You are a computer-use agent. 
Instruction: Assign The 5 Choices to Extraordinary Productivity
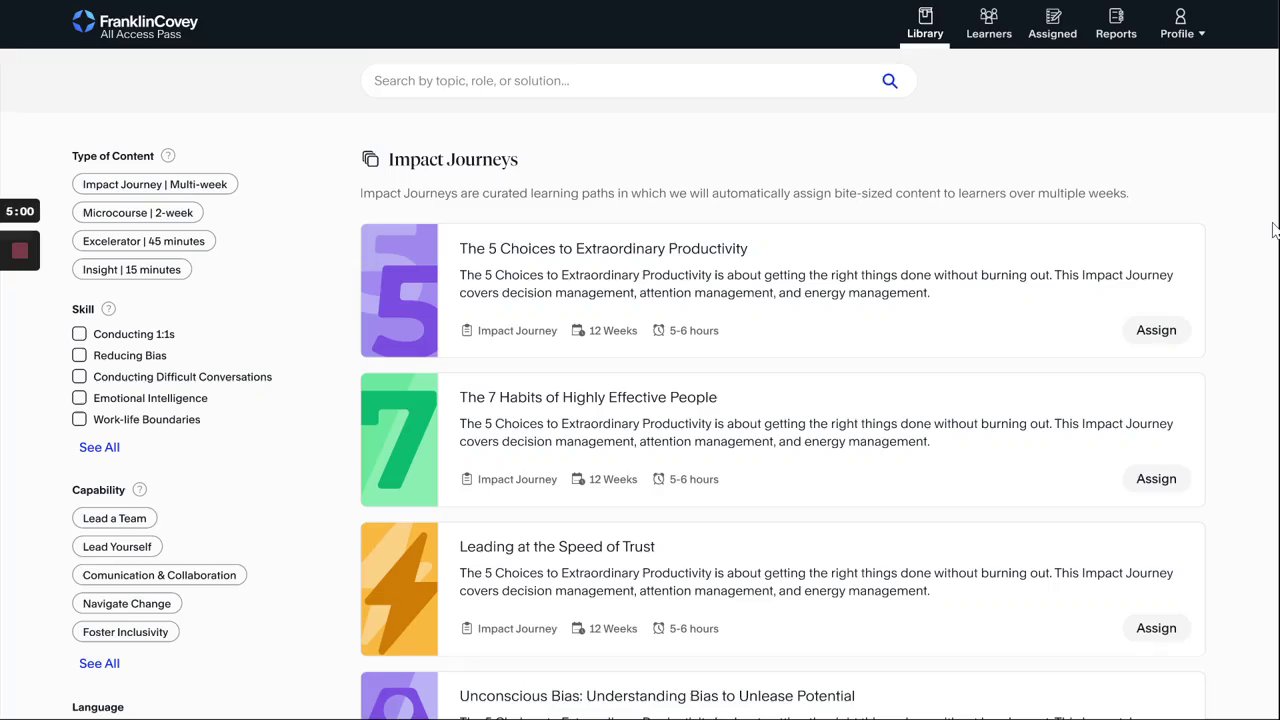pyautogui.click(x=1156, y=330)
